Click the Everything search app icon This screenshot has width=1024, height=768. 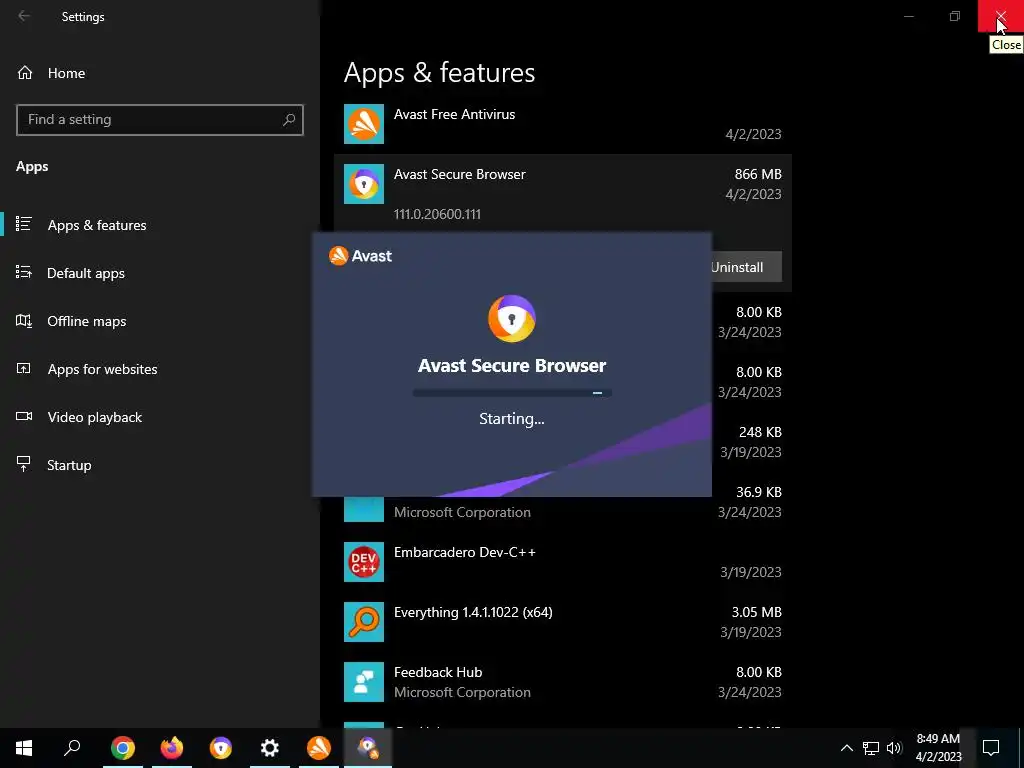tap(364, 622)
